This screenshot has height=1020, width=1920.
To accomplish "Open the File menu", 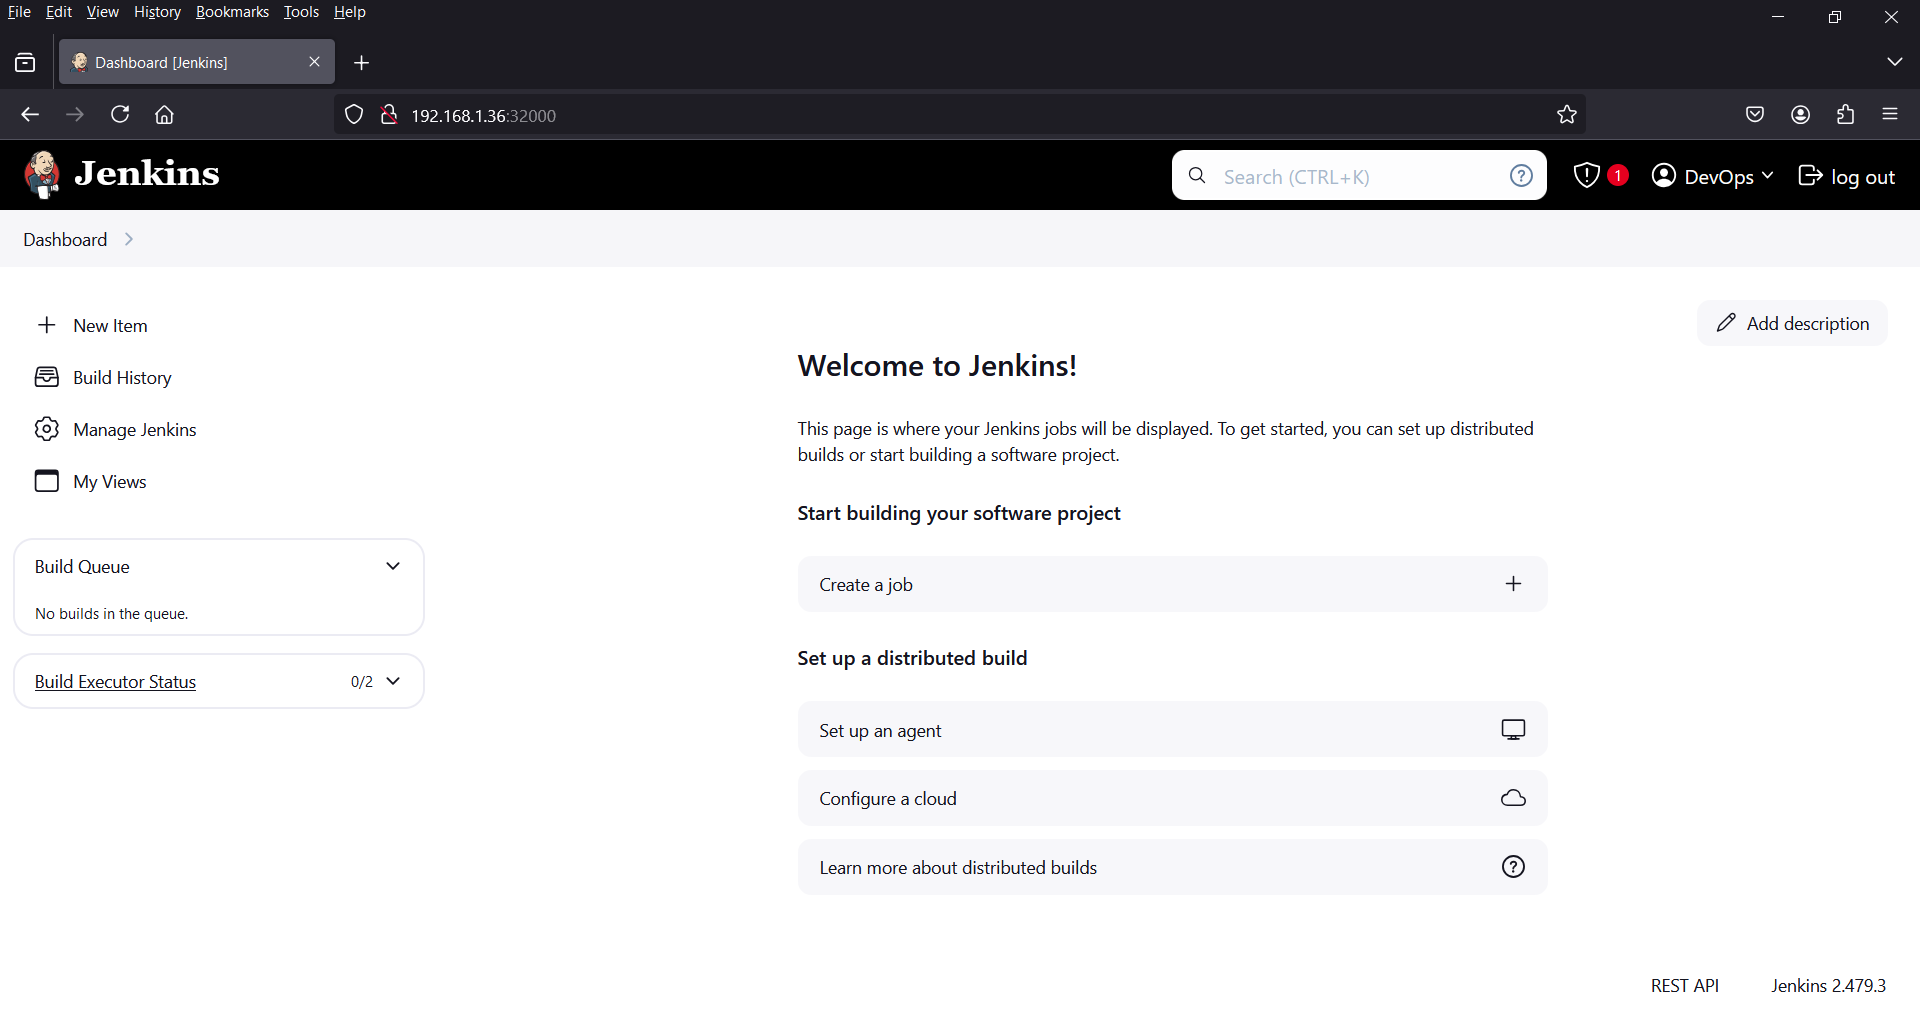I will (x=19, y=12).
